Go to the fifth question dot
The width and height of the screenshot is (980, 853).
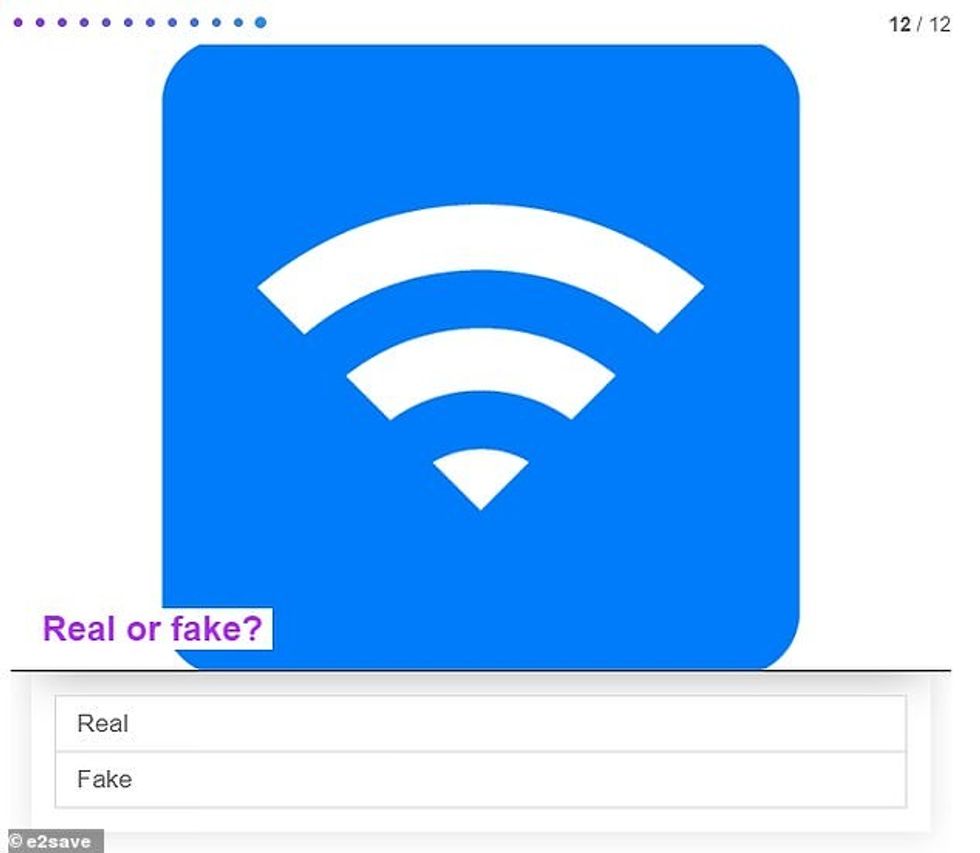click(106, 22)
